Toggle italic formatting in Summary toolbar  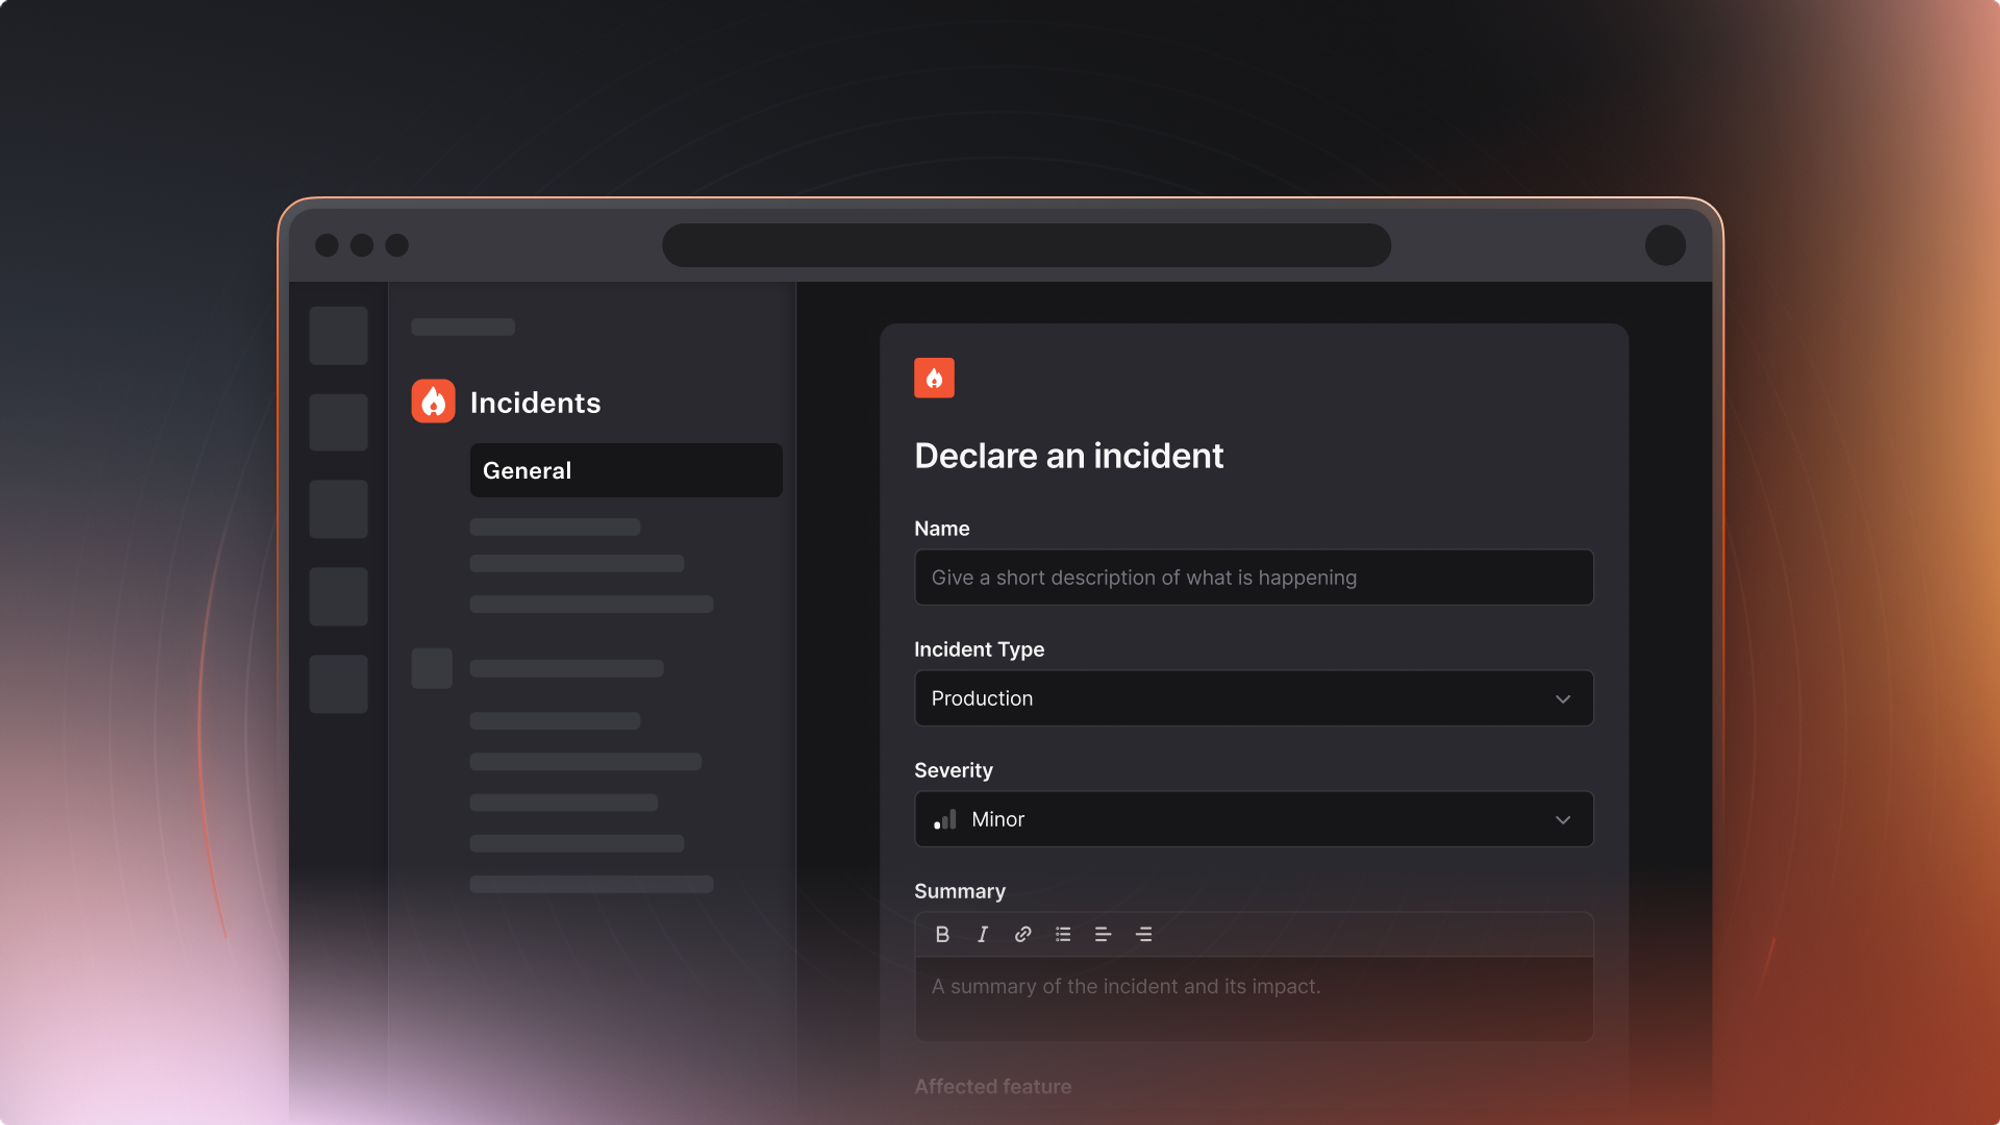(x=982, y=934)
